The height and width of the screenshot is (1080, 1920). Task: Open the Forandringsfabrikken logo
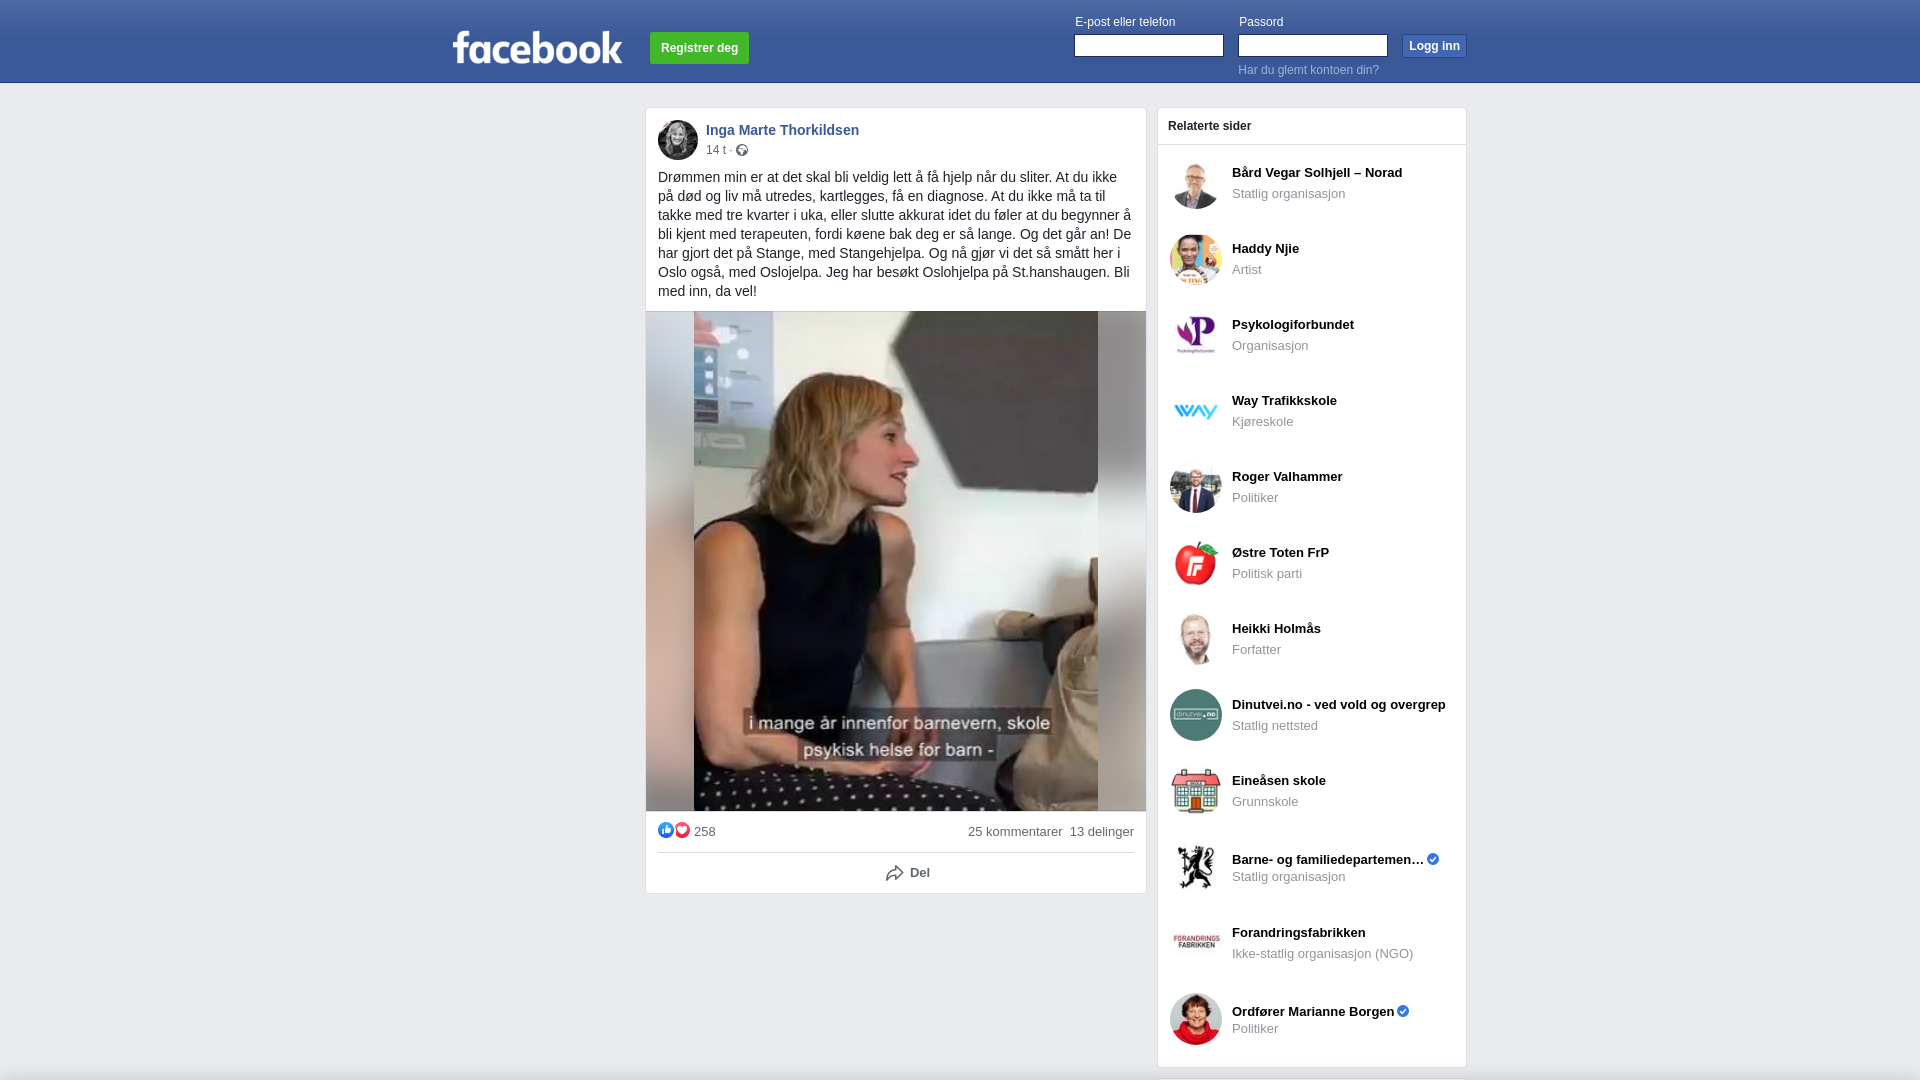coord(1196,943)
